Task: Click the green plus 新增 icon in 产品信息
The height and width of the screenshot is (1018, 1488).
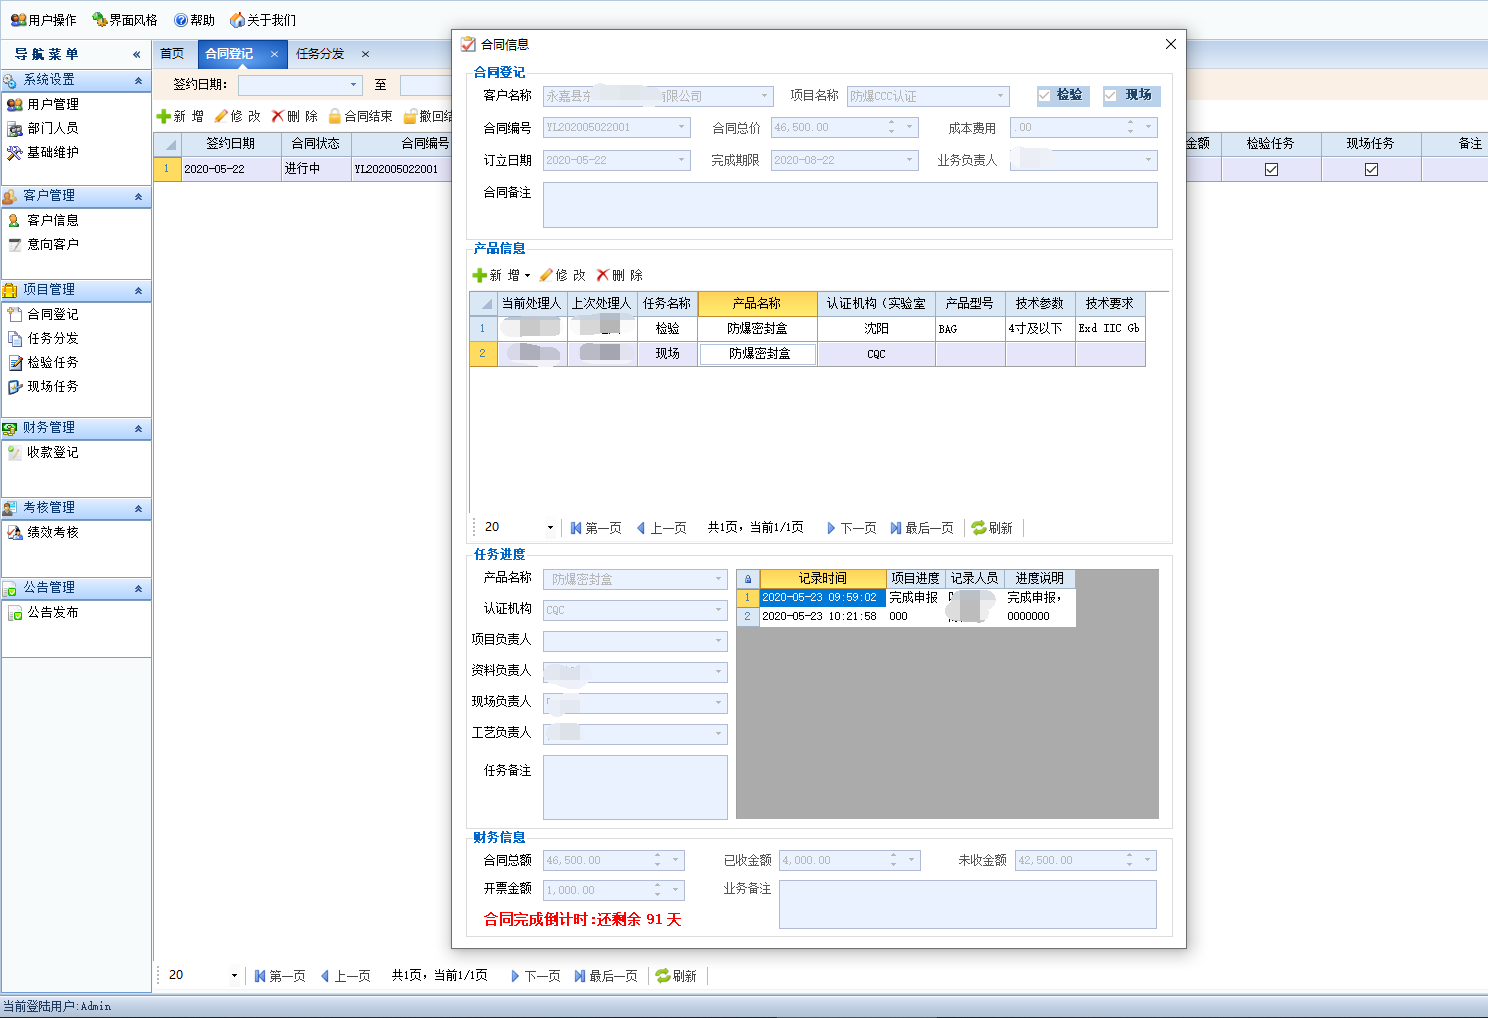Action: click(x=480, y=276)
